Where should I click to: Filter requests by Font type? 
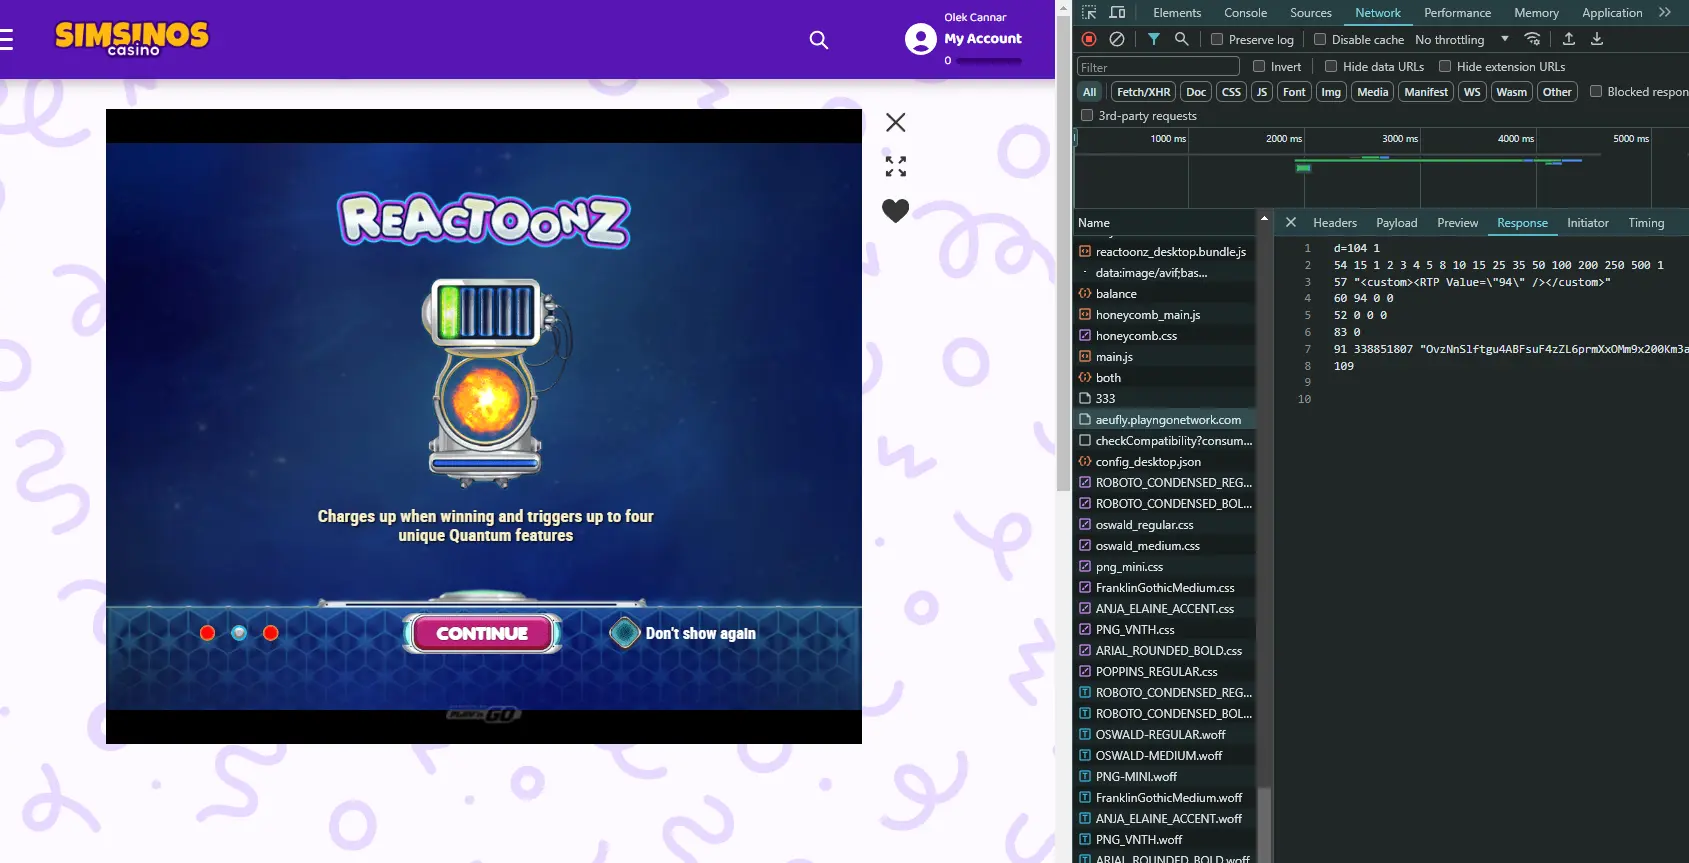[1294, 92]
